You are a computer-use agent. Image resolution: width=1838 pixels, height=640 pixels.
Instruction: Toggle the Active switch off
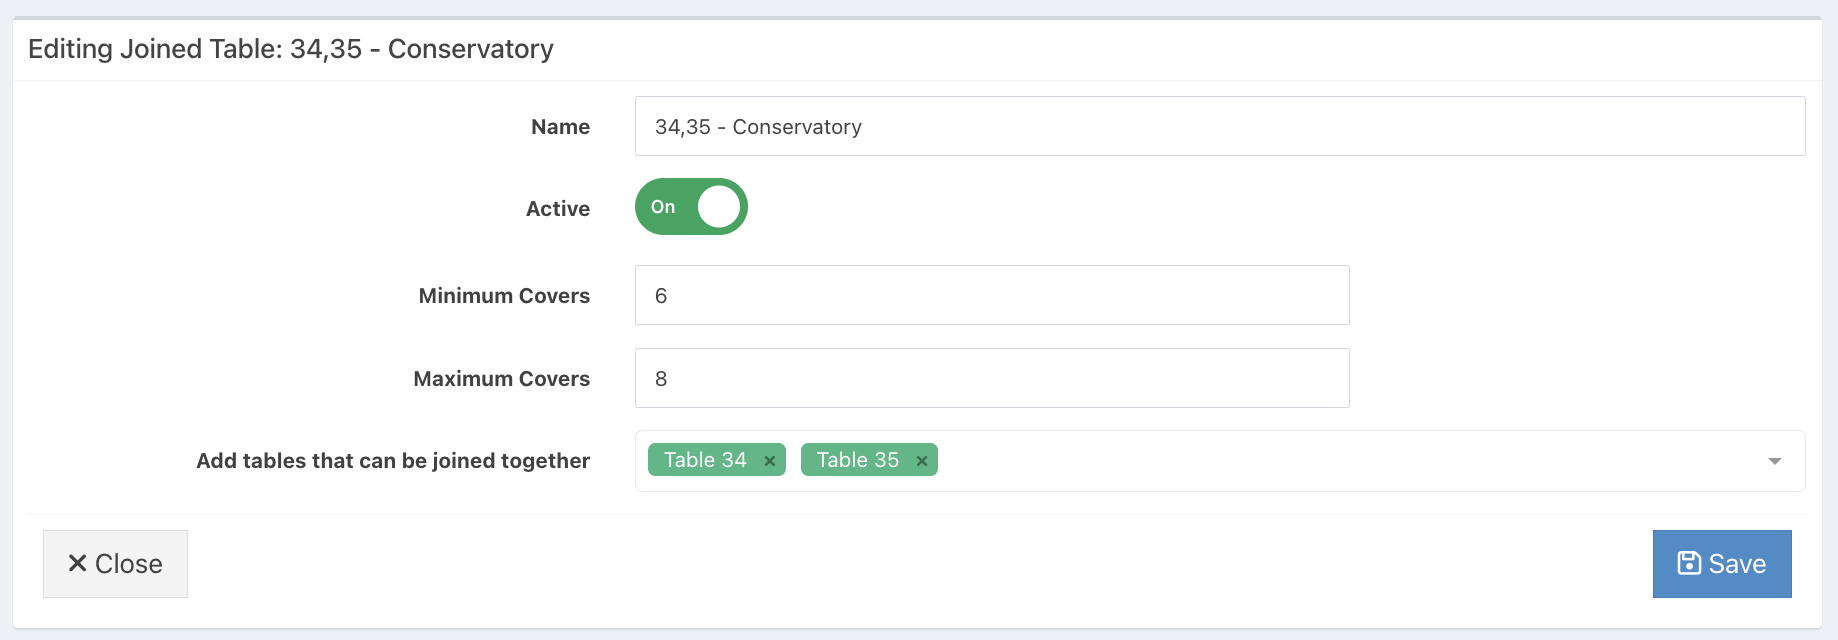pos(691,207)
